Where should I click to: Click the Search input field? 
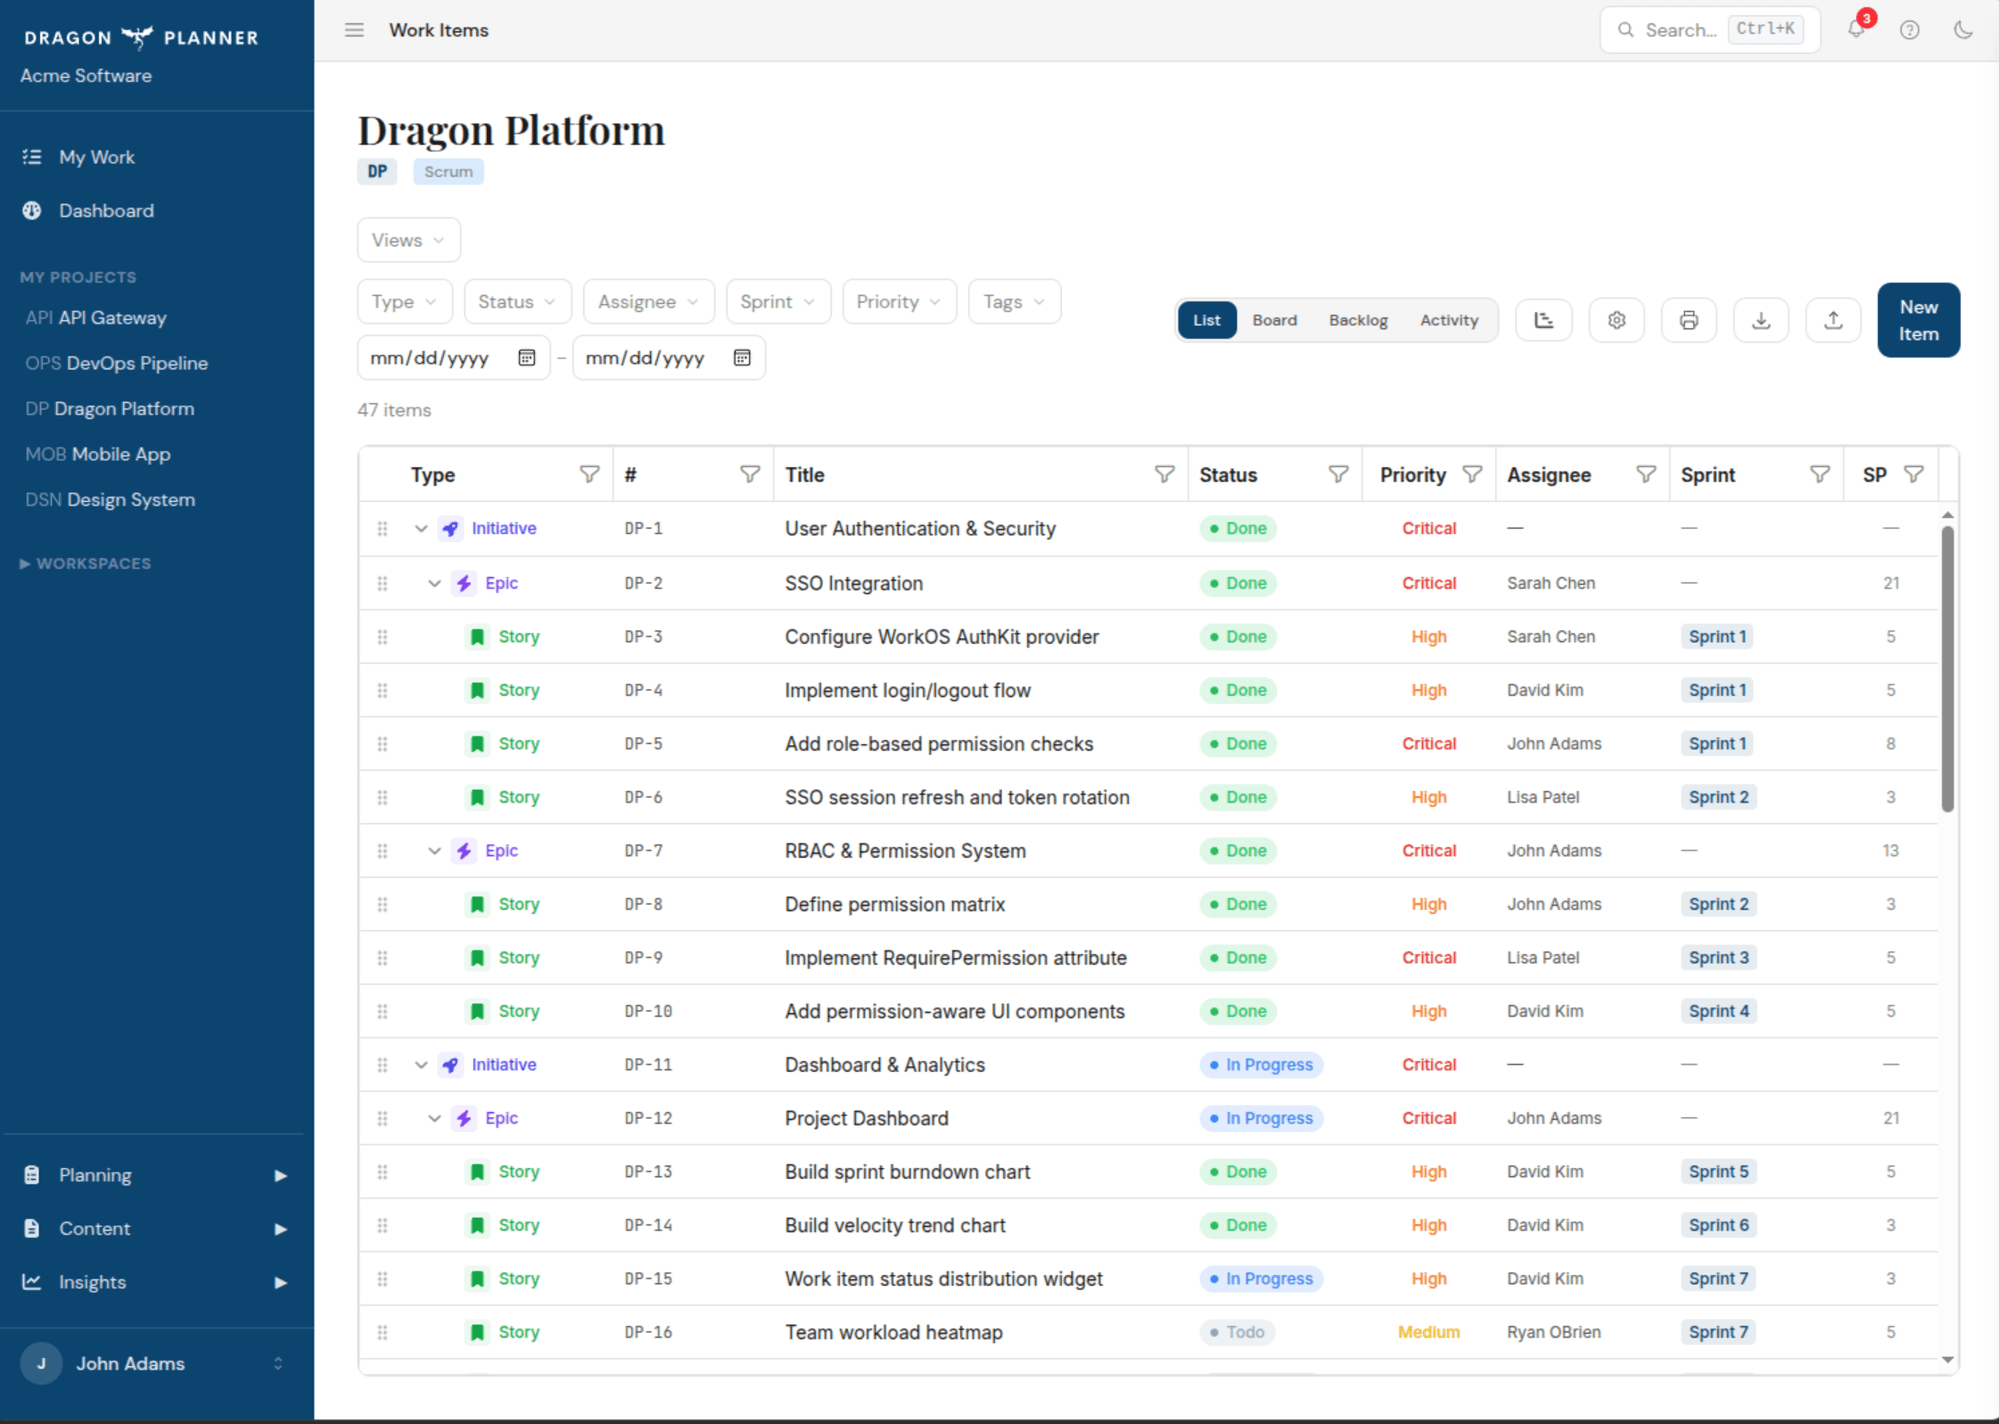pos(1700,30)
